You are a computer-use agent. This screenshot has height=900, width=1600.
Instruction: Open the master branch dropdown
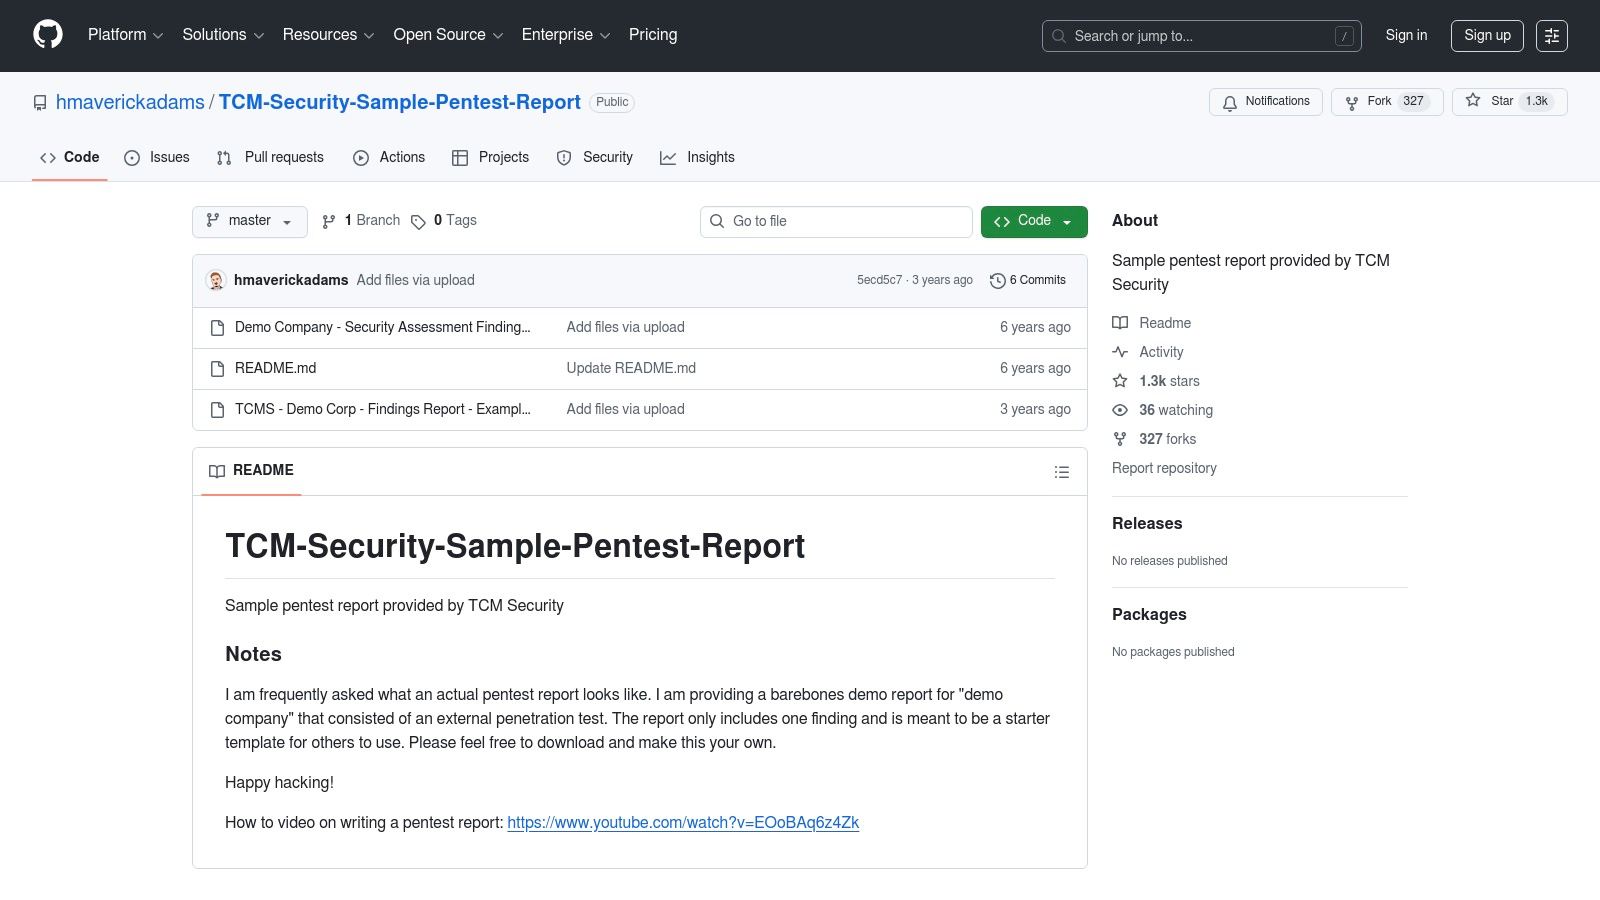[x=249, y=221]
